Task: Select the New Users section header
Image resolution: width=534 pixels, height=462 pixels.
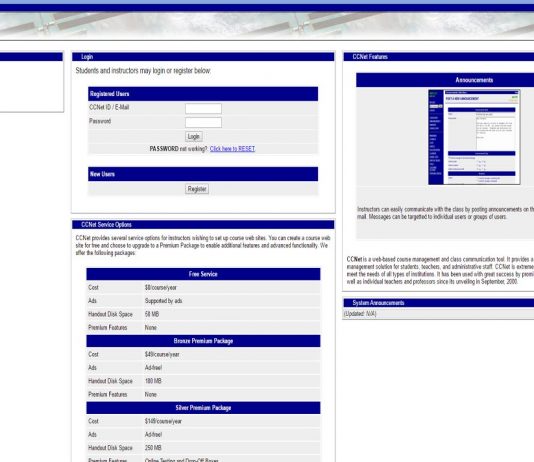Action: pyautogui.click(x=203, y=174)
